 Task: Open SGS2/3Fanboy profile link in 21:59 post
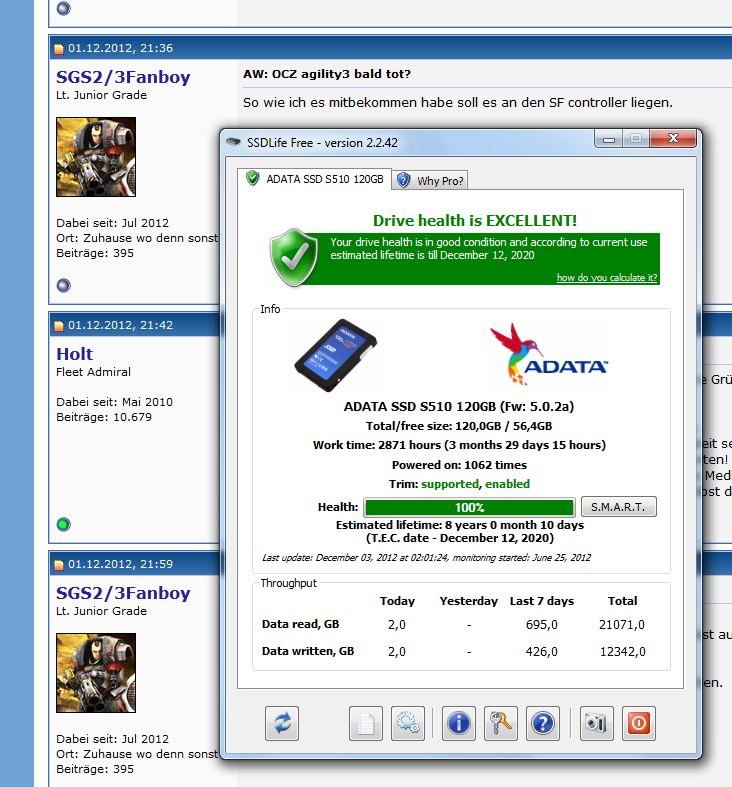click(123, 593)
